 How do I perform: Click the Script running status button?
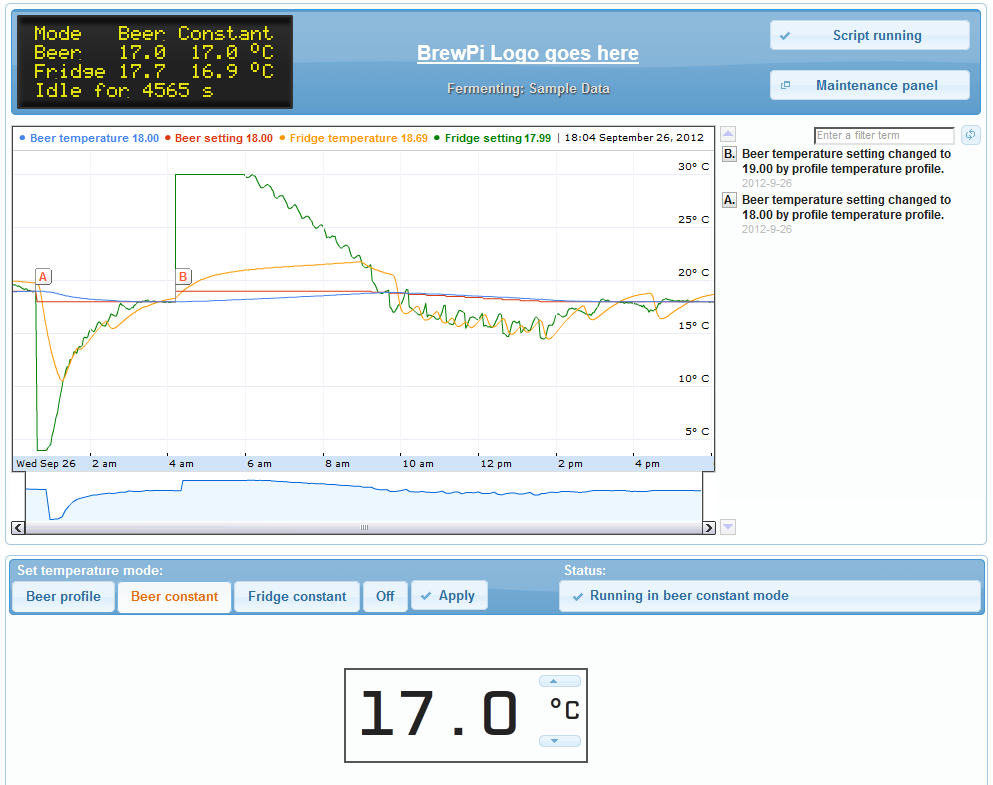click(870, 35)
